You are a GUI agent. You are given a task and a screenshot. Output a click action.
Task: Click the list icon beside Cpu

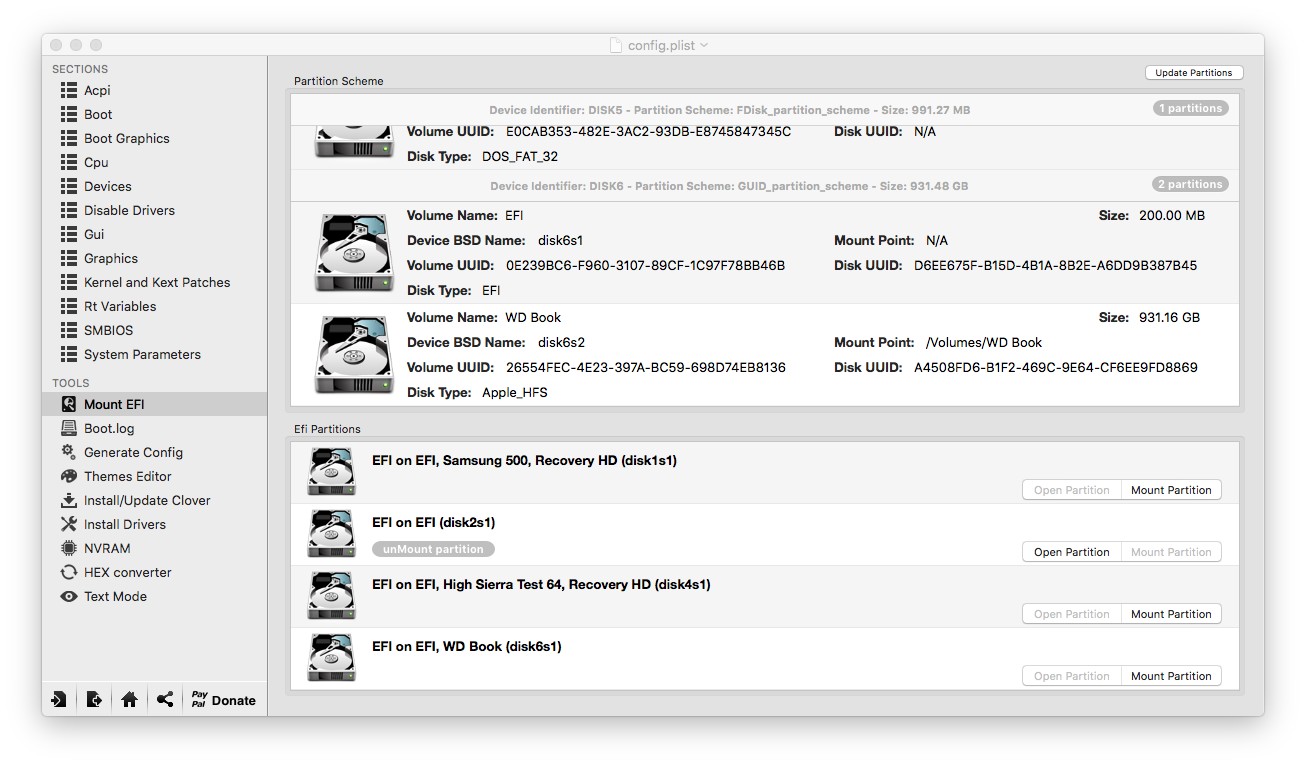pyautogui.click(x=69, y=162)
